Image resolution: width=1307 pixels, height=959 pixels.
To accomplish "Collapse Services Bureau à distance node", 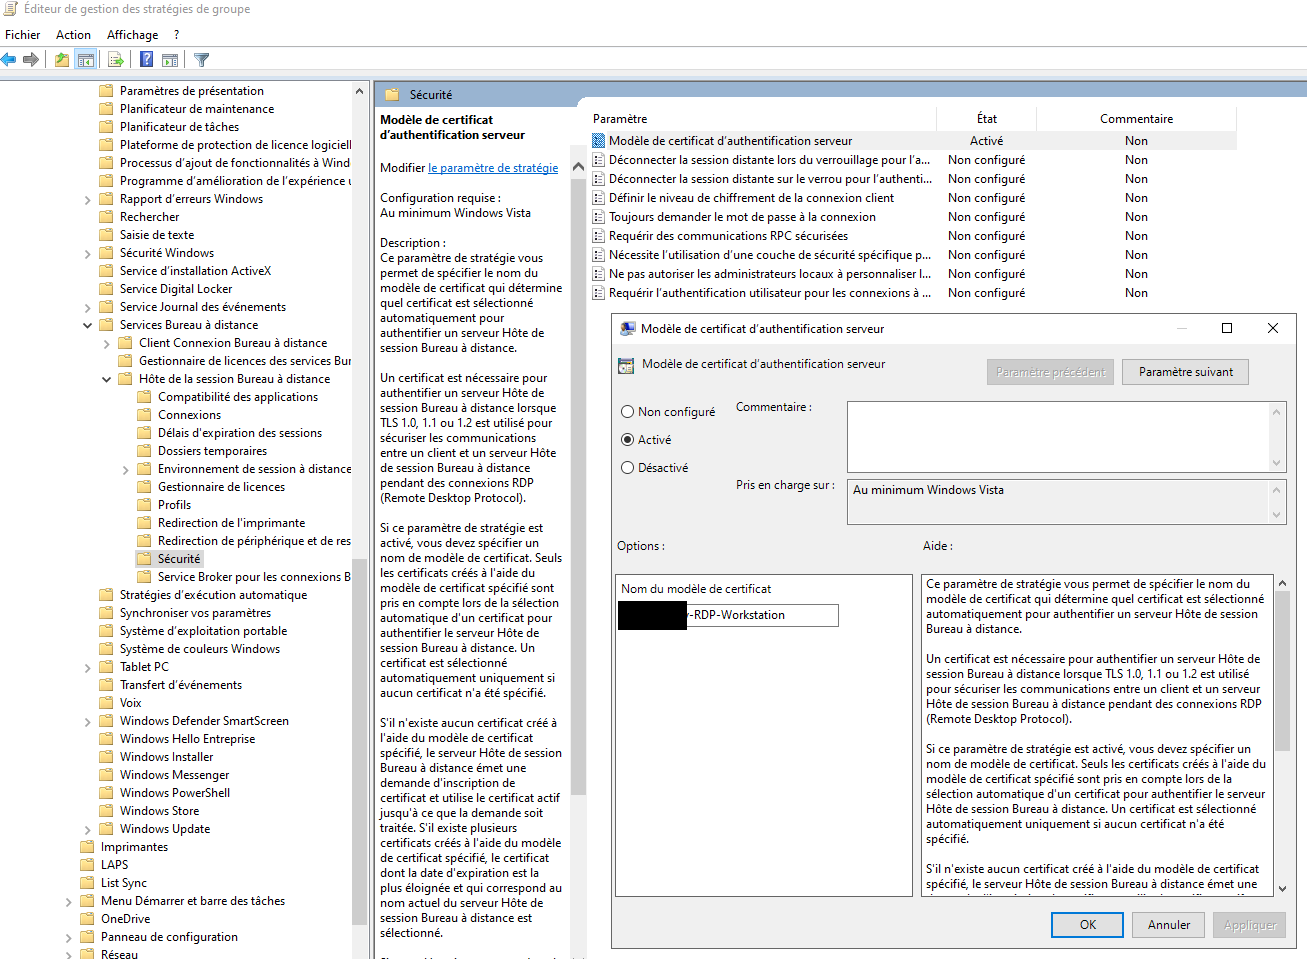I will [x=88, y=325].
